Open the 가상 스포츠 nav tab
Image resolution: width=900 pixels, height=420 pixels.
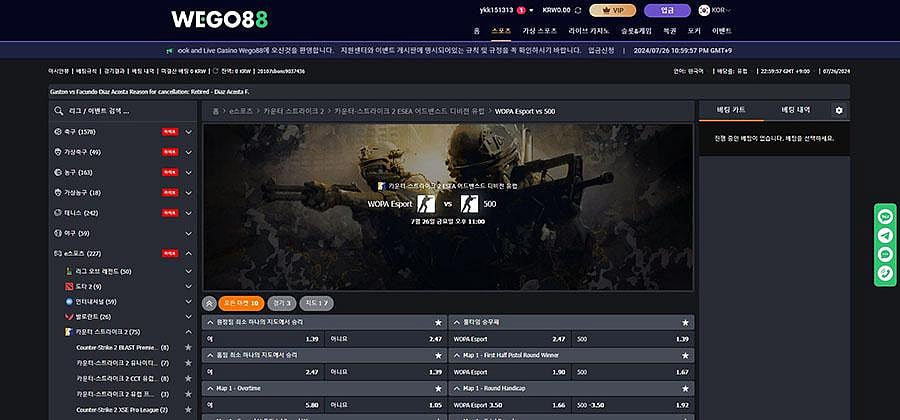[540, 31]
